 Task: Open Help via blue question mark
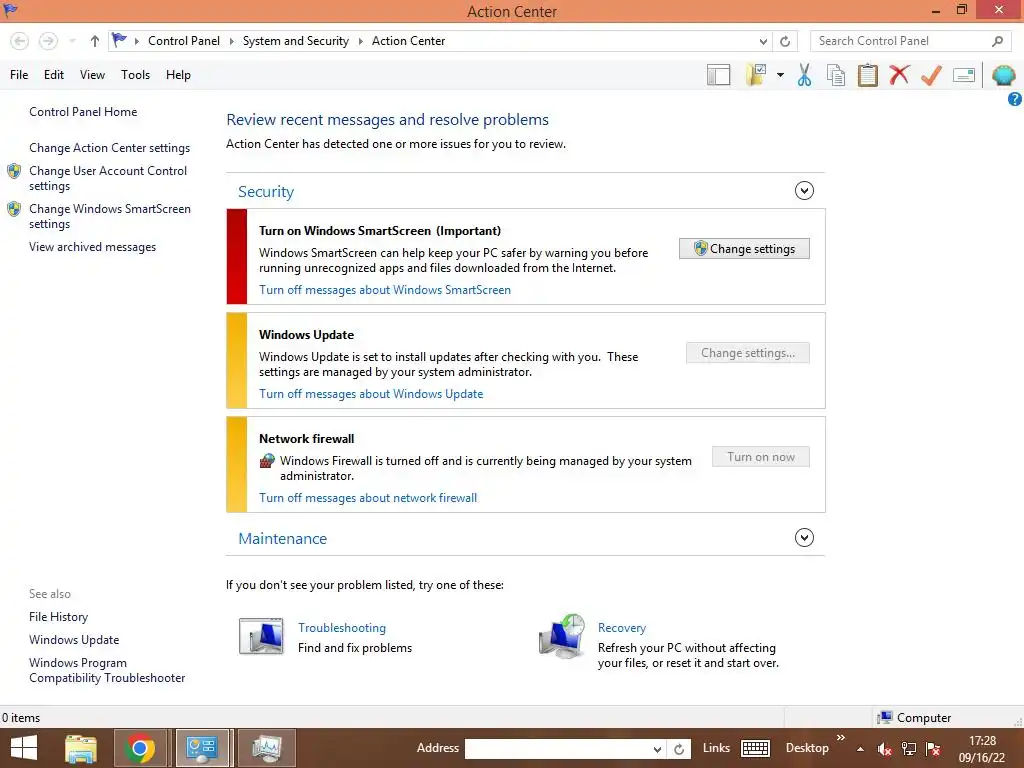1014,99
